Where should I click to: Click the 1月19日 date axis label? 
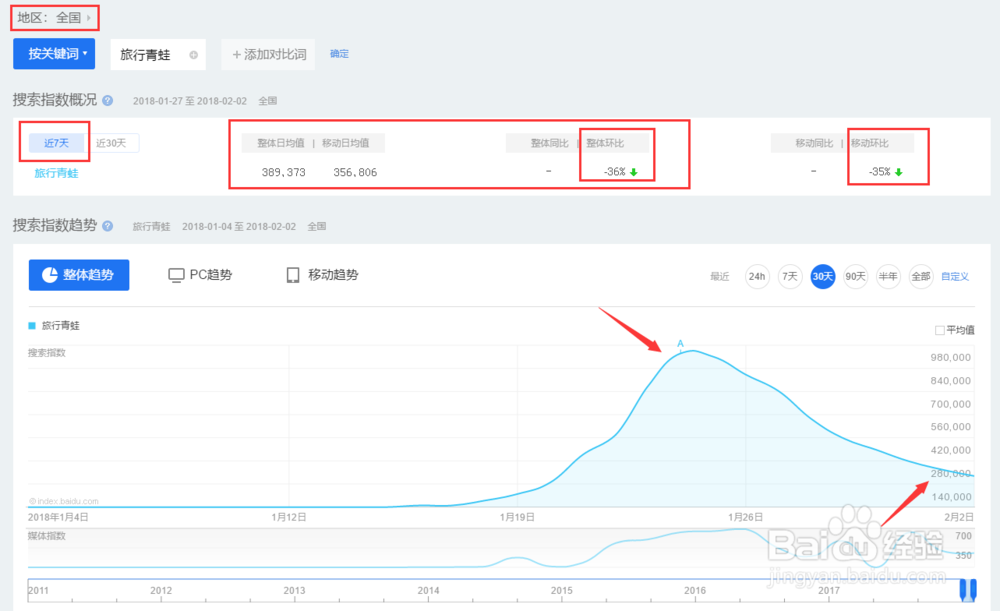(517, 517)
